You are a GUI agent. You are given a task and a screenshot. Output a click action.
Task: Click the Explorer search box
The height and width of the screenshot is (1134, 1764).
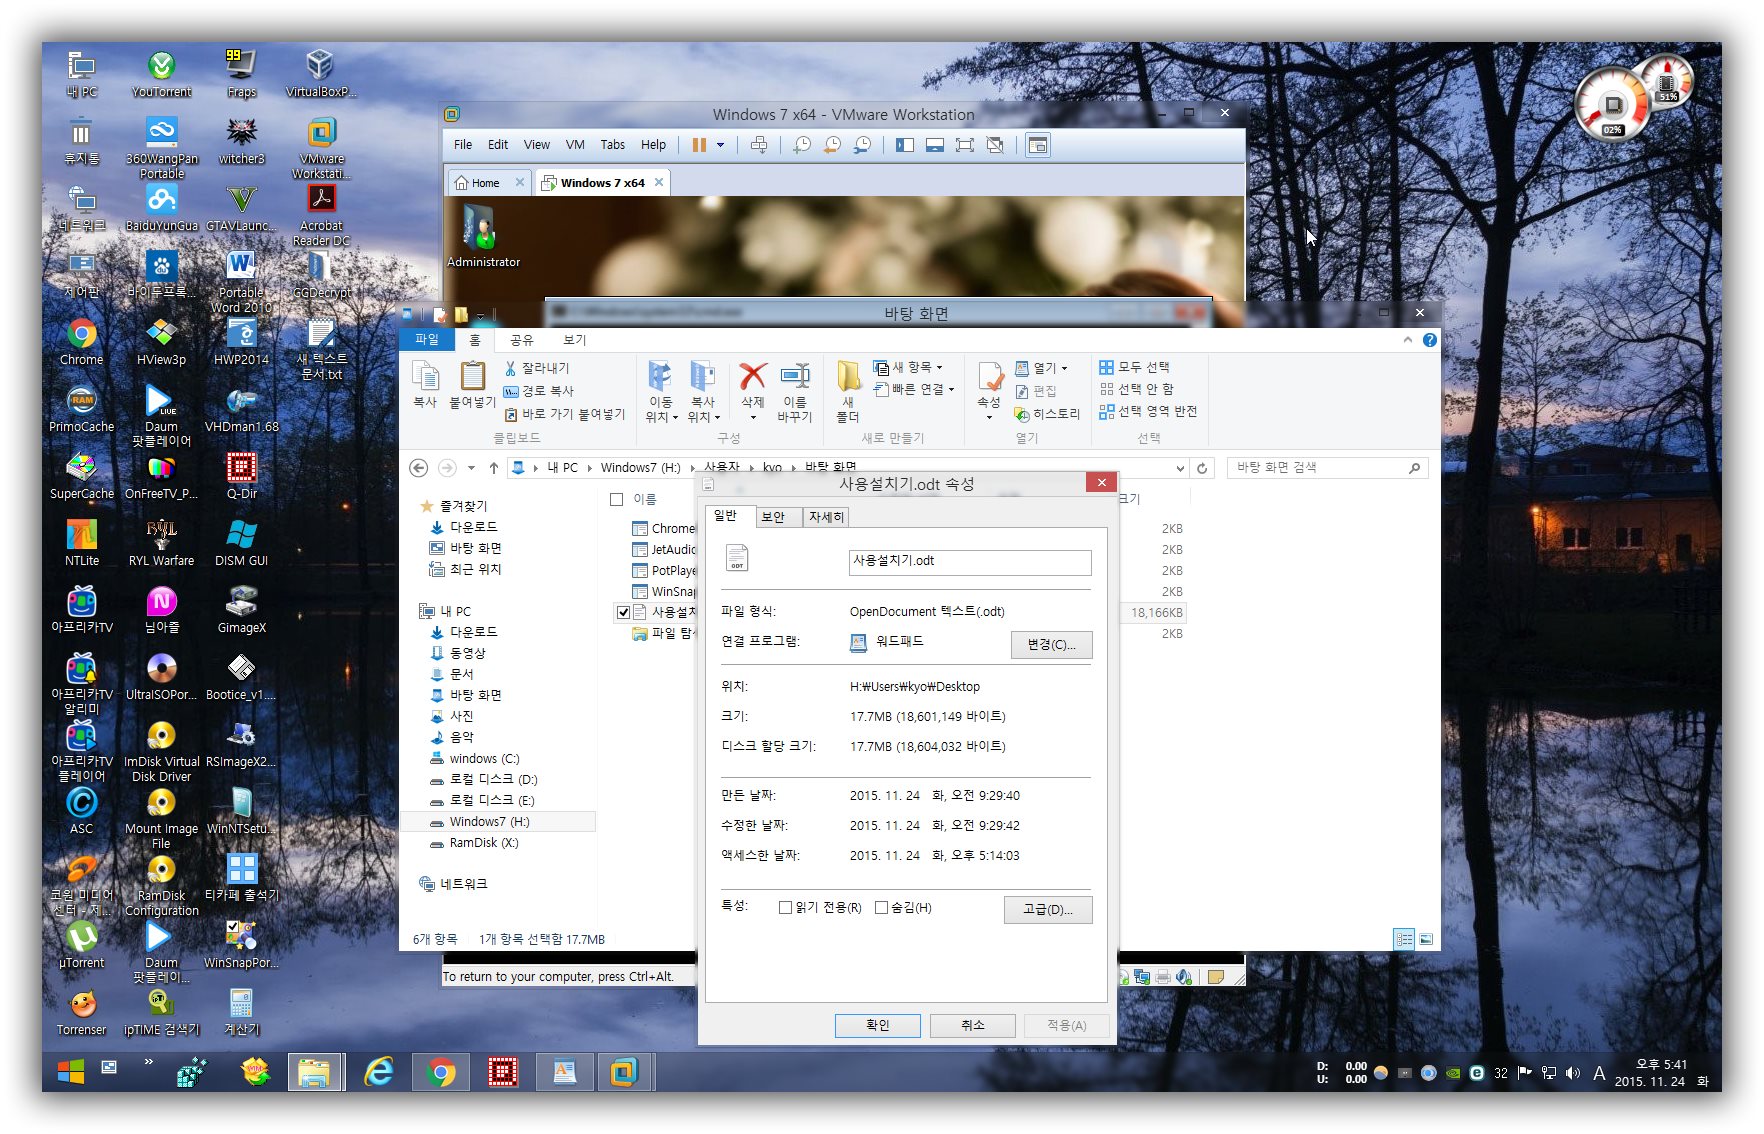(x=1327, y=468)
